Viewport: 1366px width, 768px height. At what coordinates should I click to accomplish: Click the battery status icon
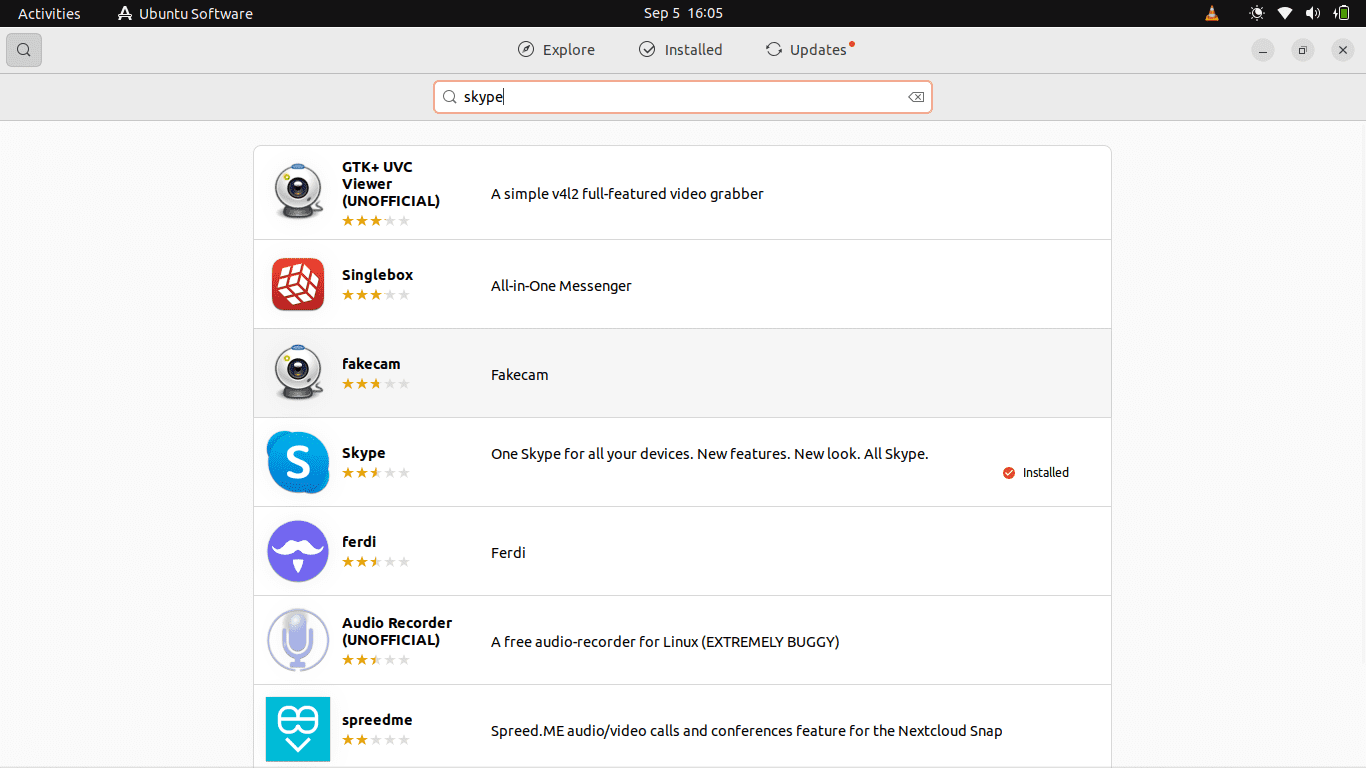[x=1342, y=13]
